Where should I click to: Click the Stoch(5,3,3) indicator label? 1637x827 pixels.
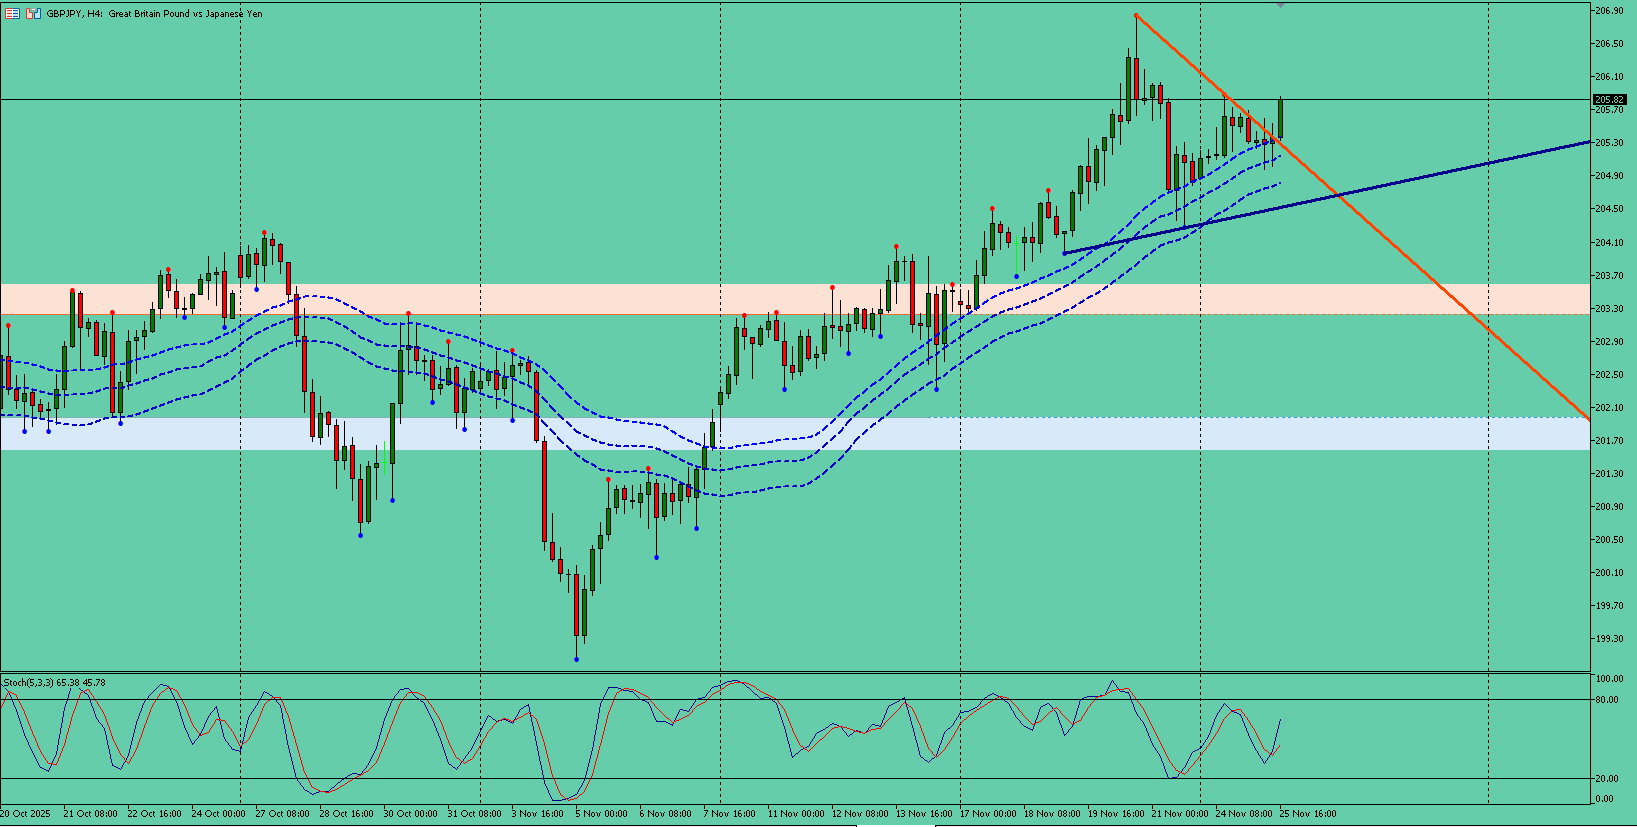55,683
